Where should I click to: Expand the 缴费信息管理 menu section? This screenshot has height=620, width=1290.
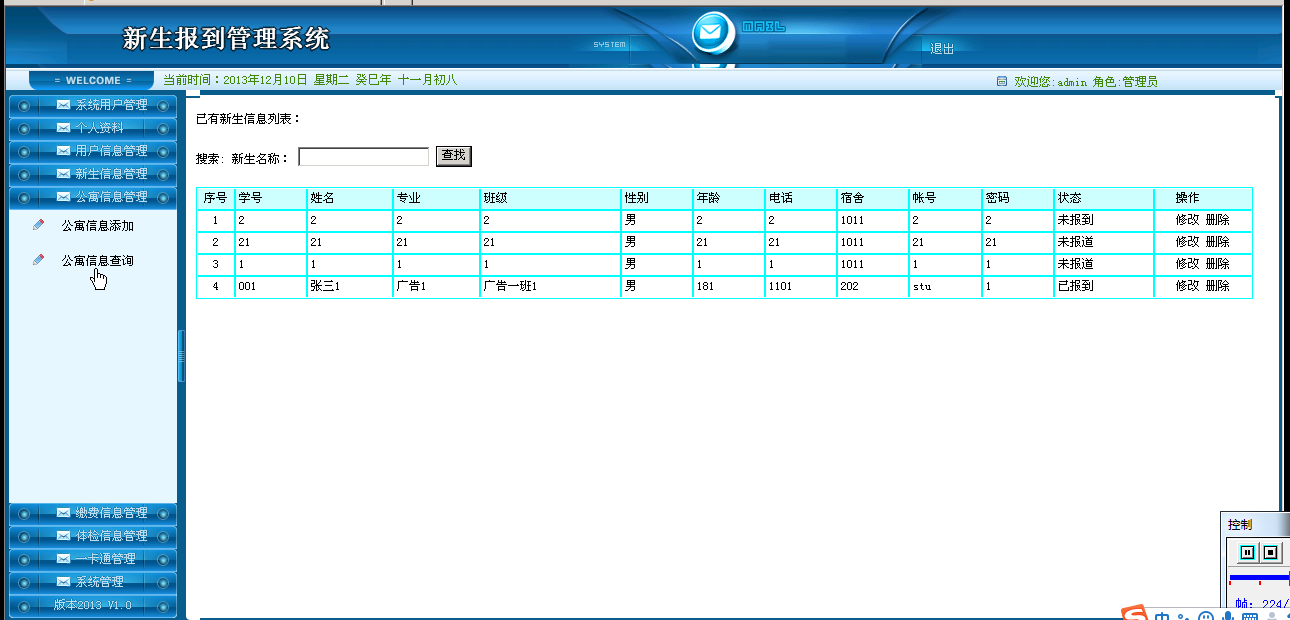point(93,513)
